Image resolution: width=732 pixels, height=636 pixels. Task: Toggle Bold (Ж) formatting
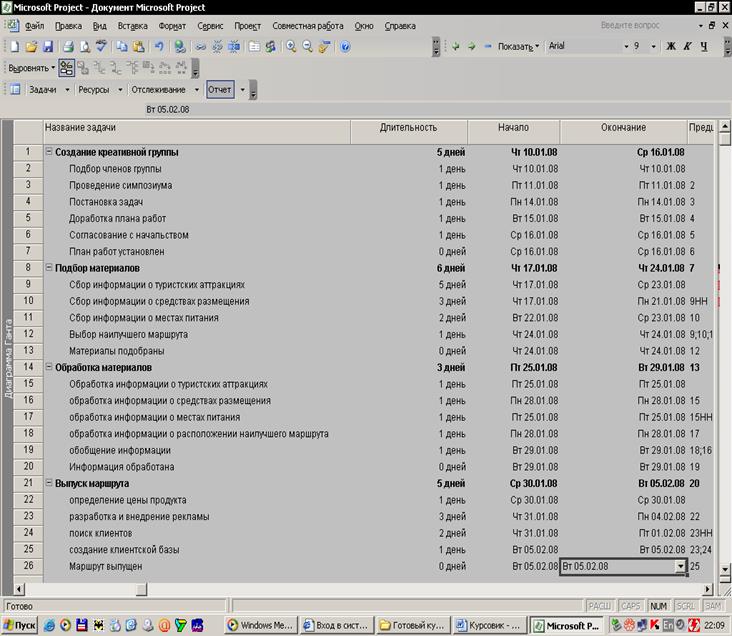(x=671, y=46)
